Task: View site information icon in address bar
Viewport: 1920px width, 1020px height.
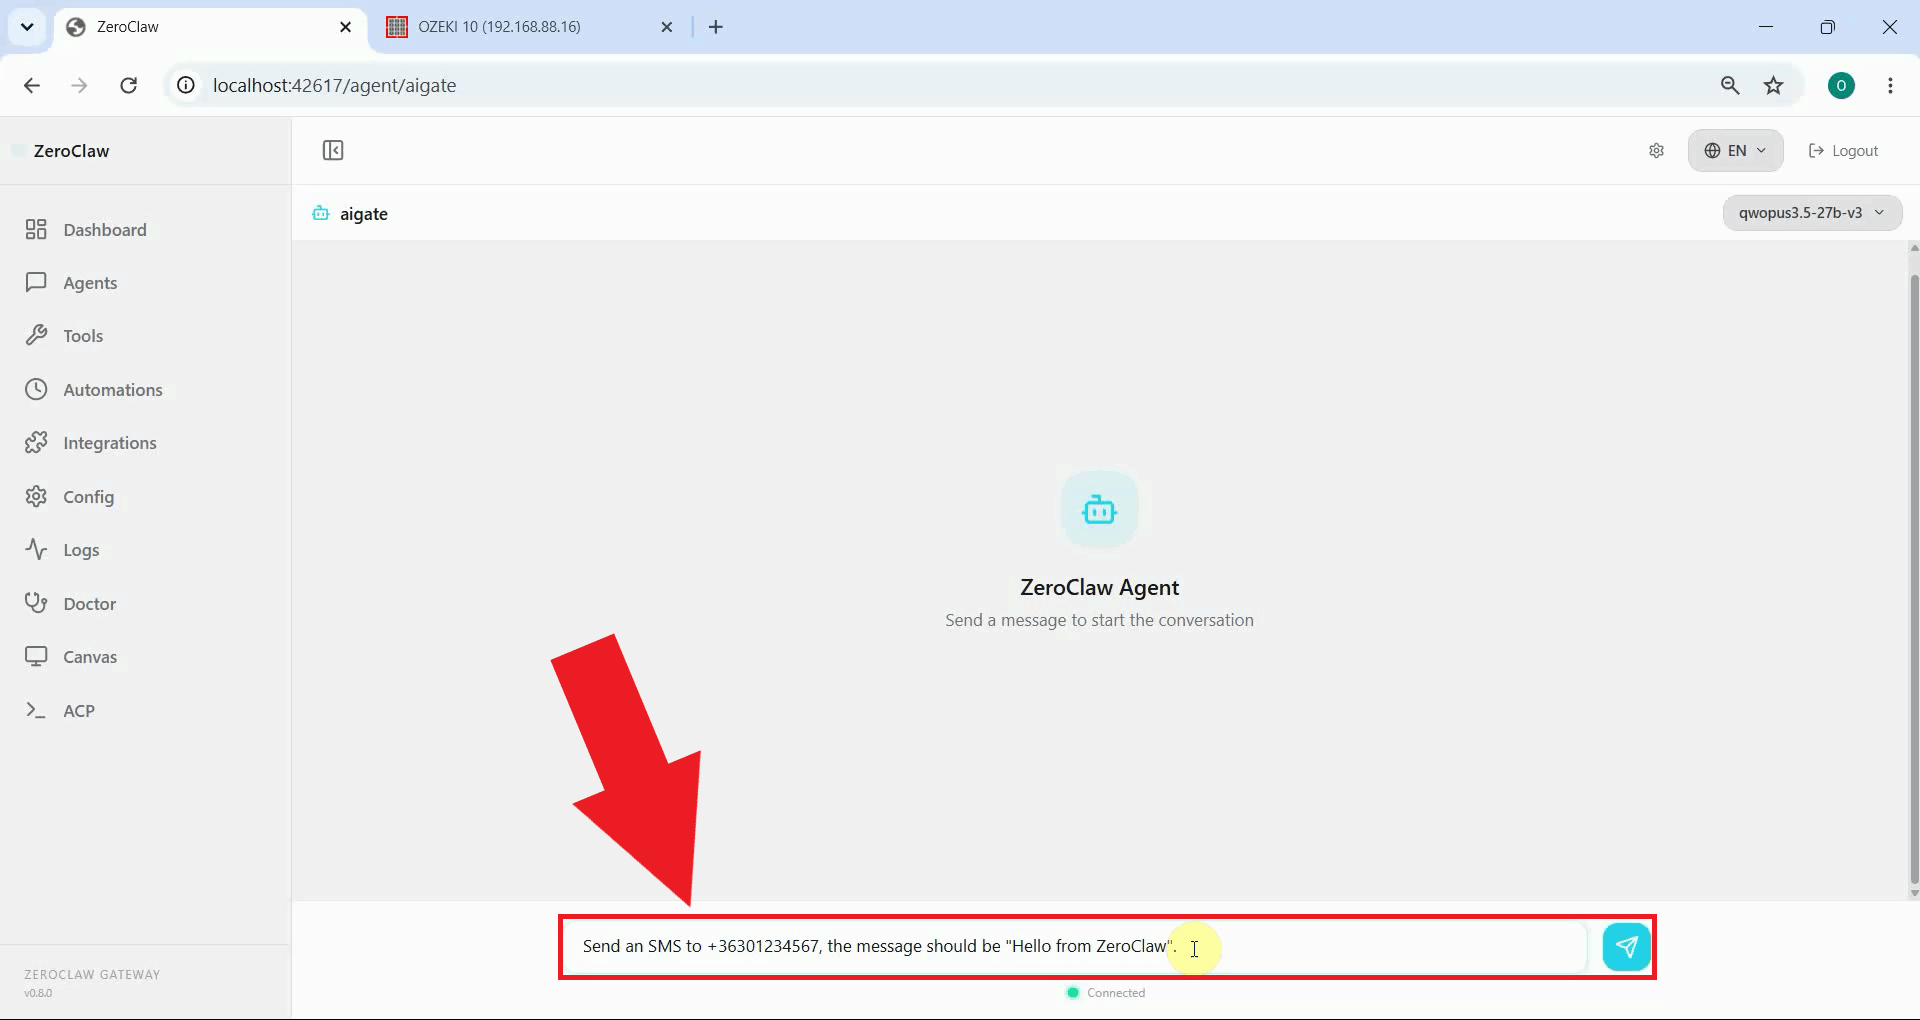Action: click(x=186, y=85)
